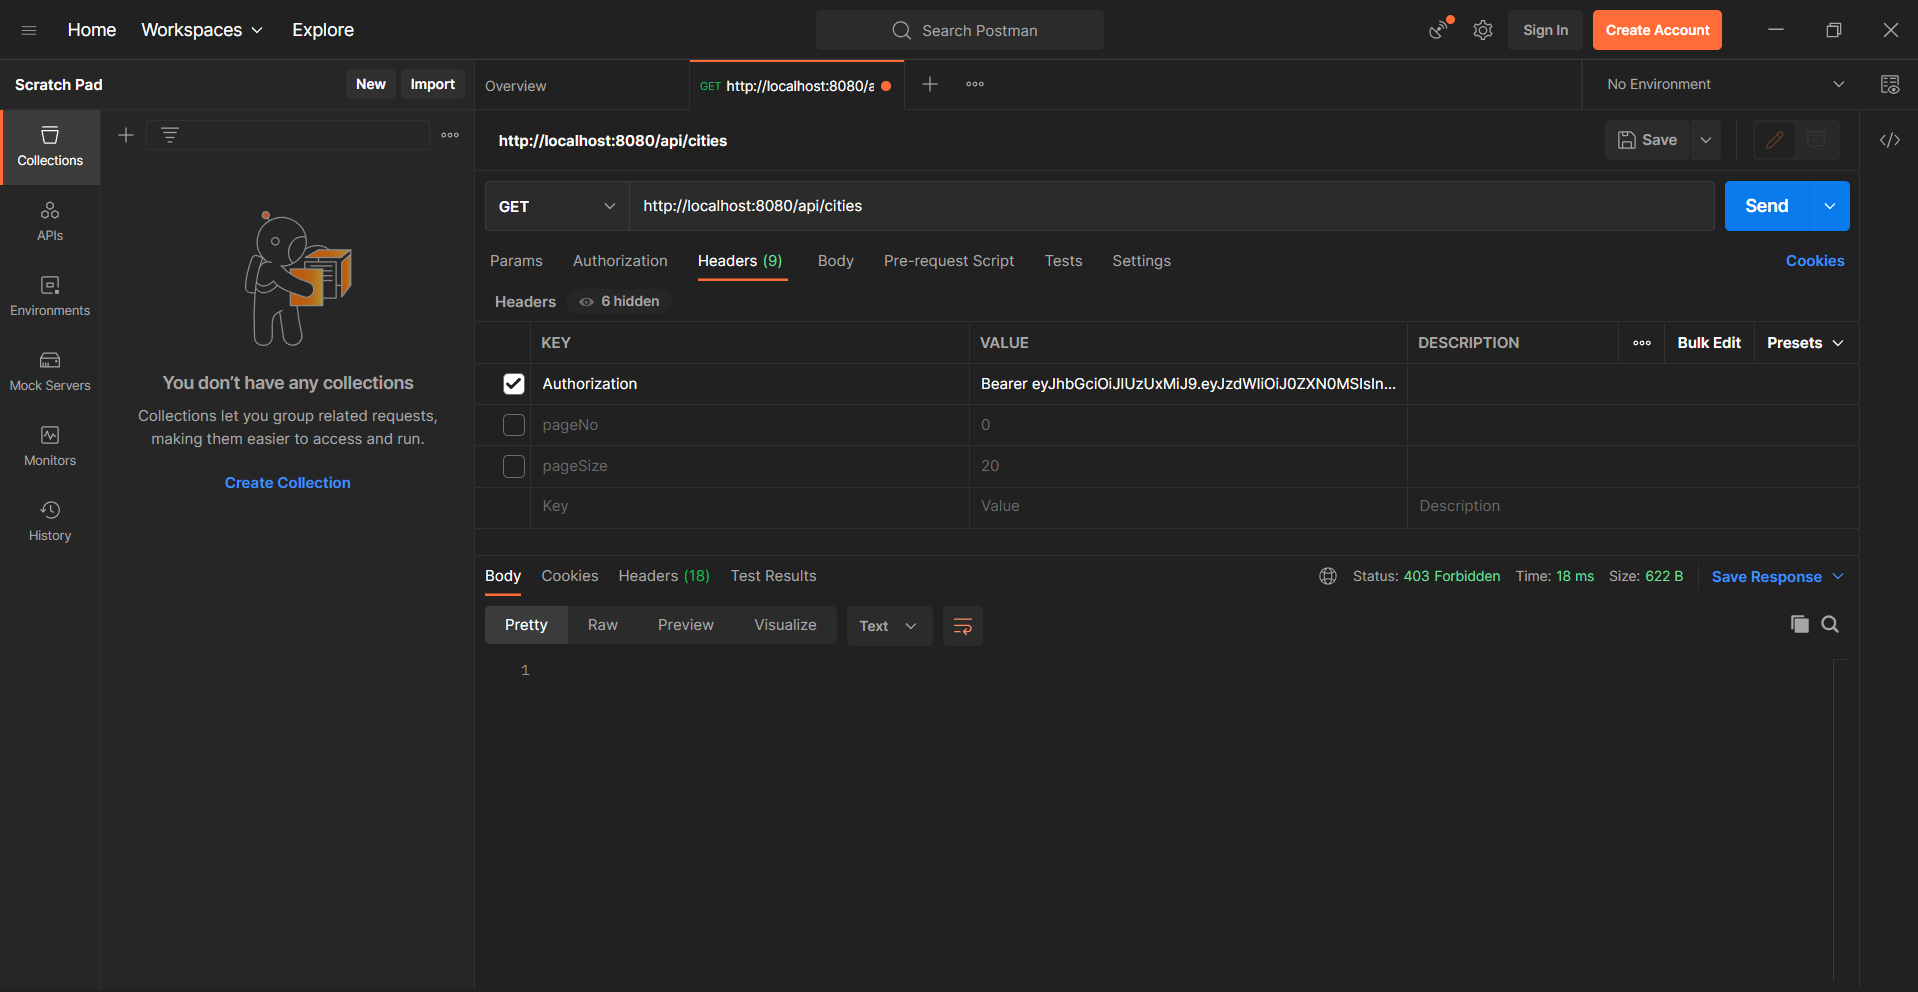Open Postman settings gear icon
Screen dimensions: 1918x992
[1483, 30]
